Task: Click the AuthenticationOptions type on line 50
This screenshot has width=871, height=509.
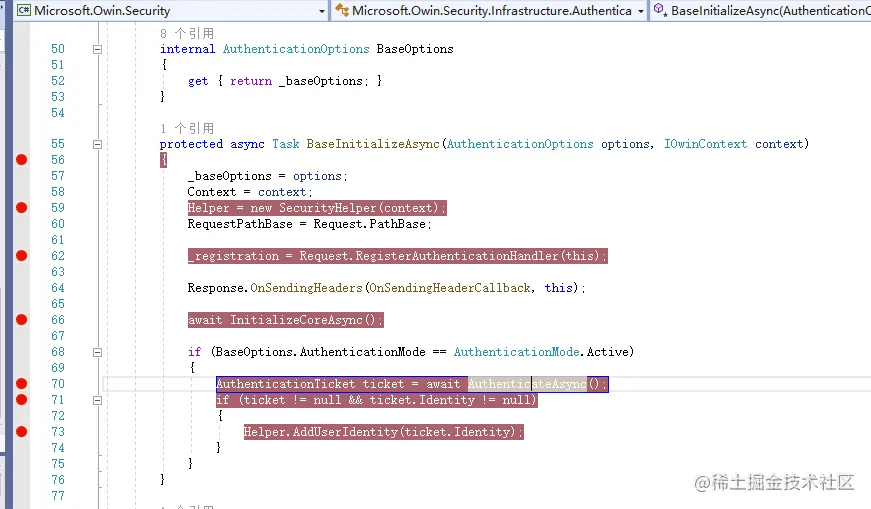Action: 296,49
